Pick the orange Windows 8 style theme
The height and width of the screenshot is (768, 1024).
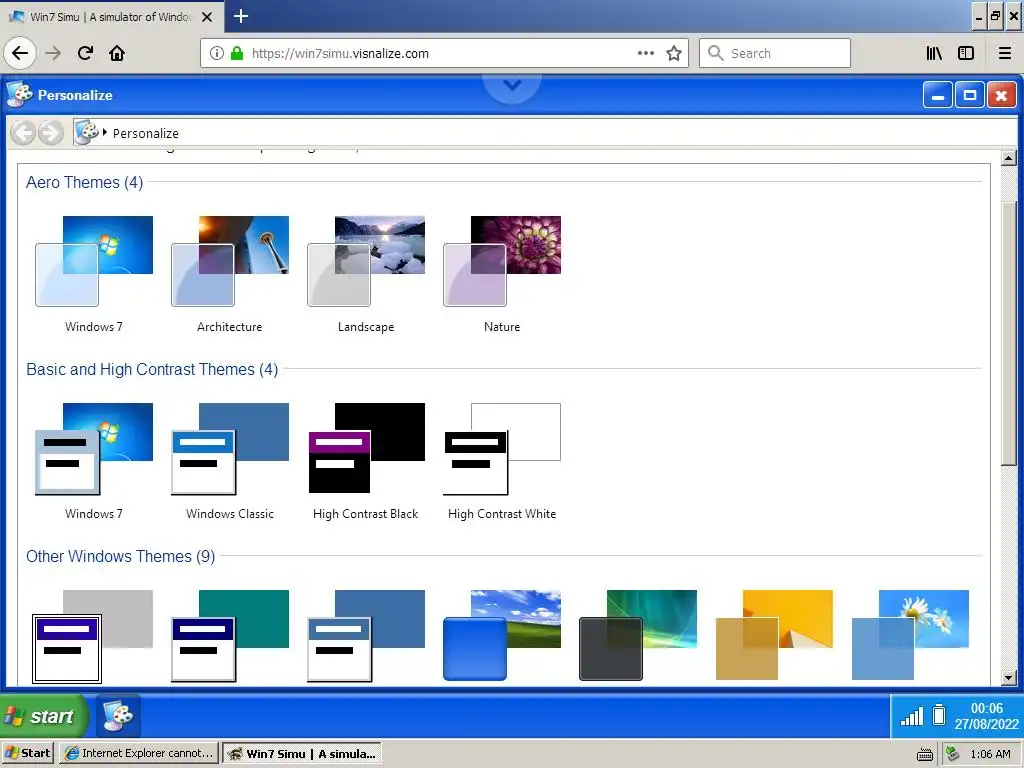tap(774, 636)
